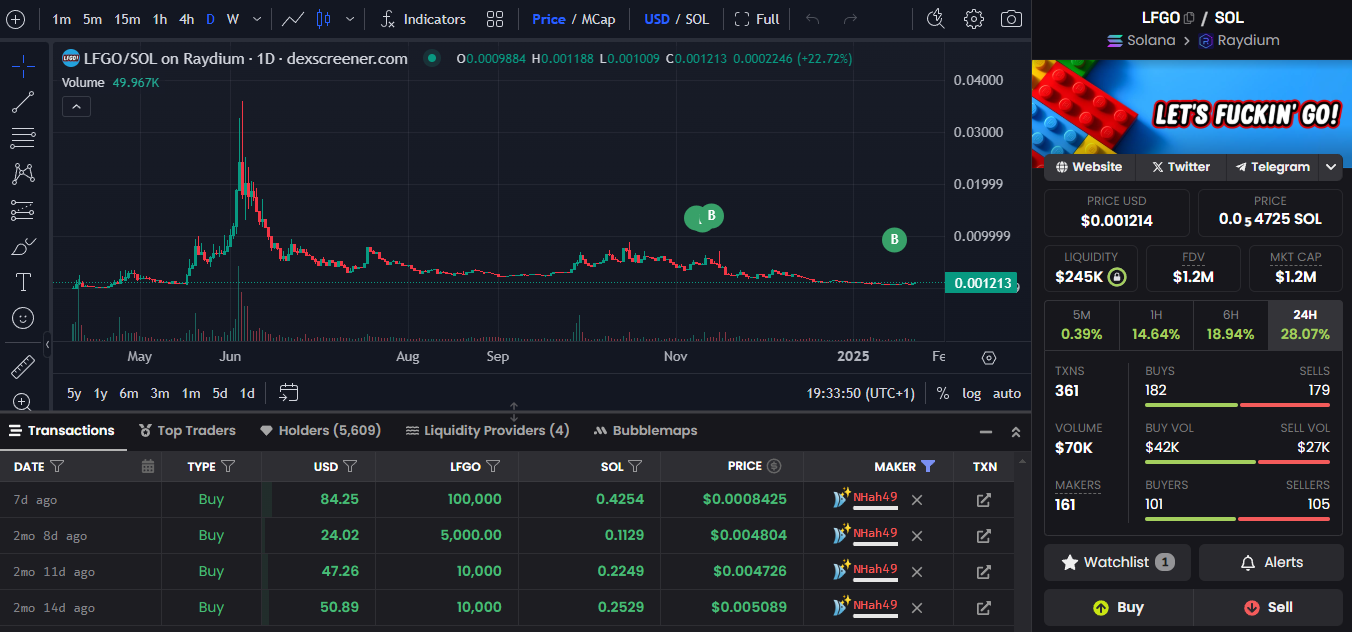The height and width of the screenshot is (632, 1352).
Task: Expand chart style options dropdown
Action: 349,19
